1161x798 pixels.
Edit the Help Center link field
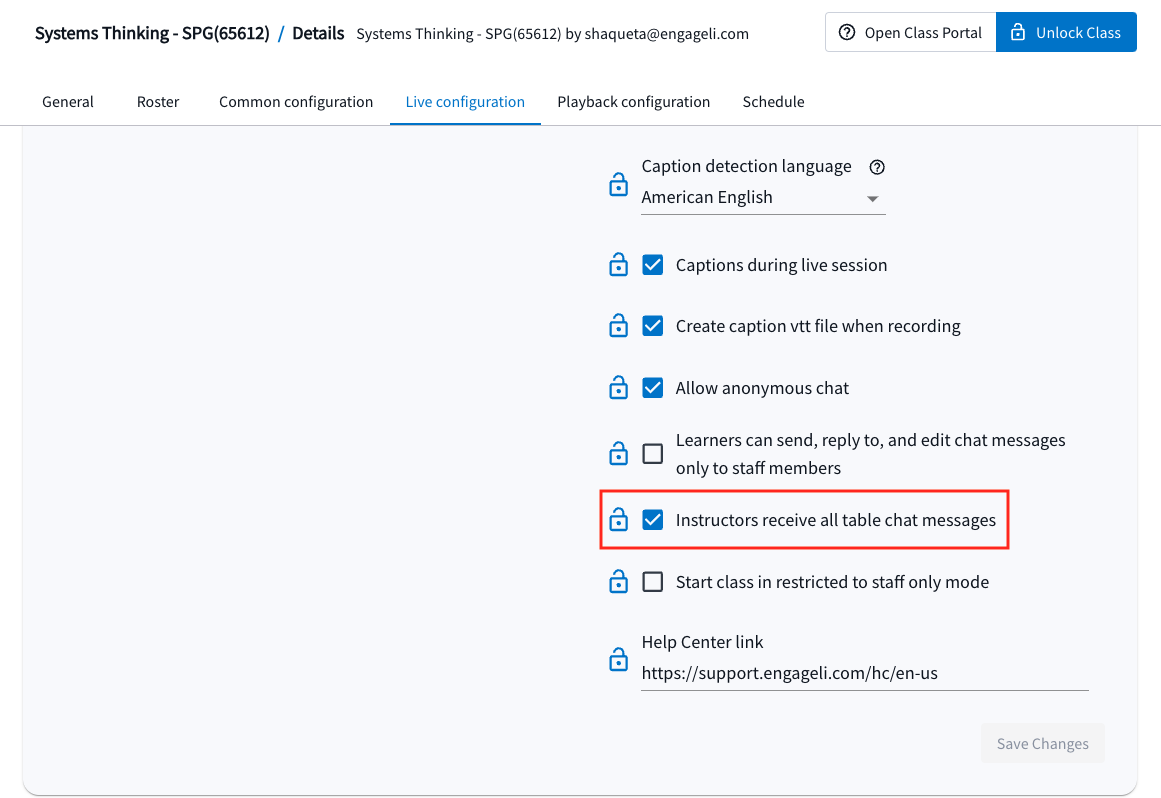tap(864, 673)
